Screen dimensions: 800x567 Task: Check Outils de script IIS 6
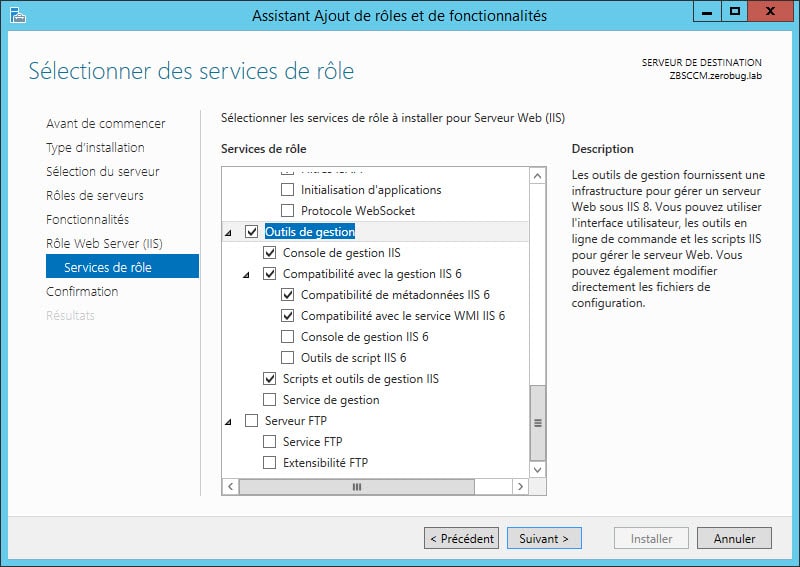pyautogui.click(x=288, y=358)
